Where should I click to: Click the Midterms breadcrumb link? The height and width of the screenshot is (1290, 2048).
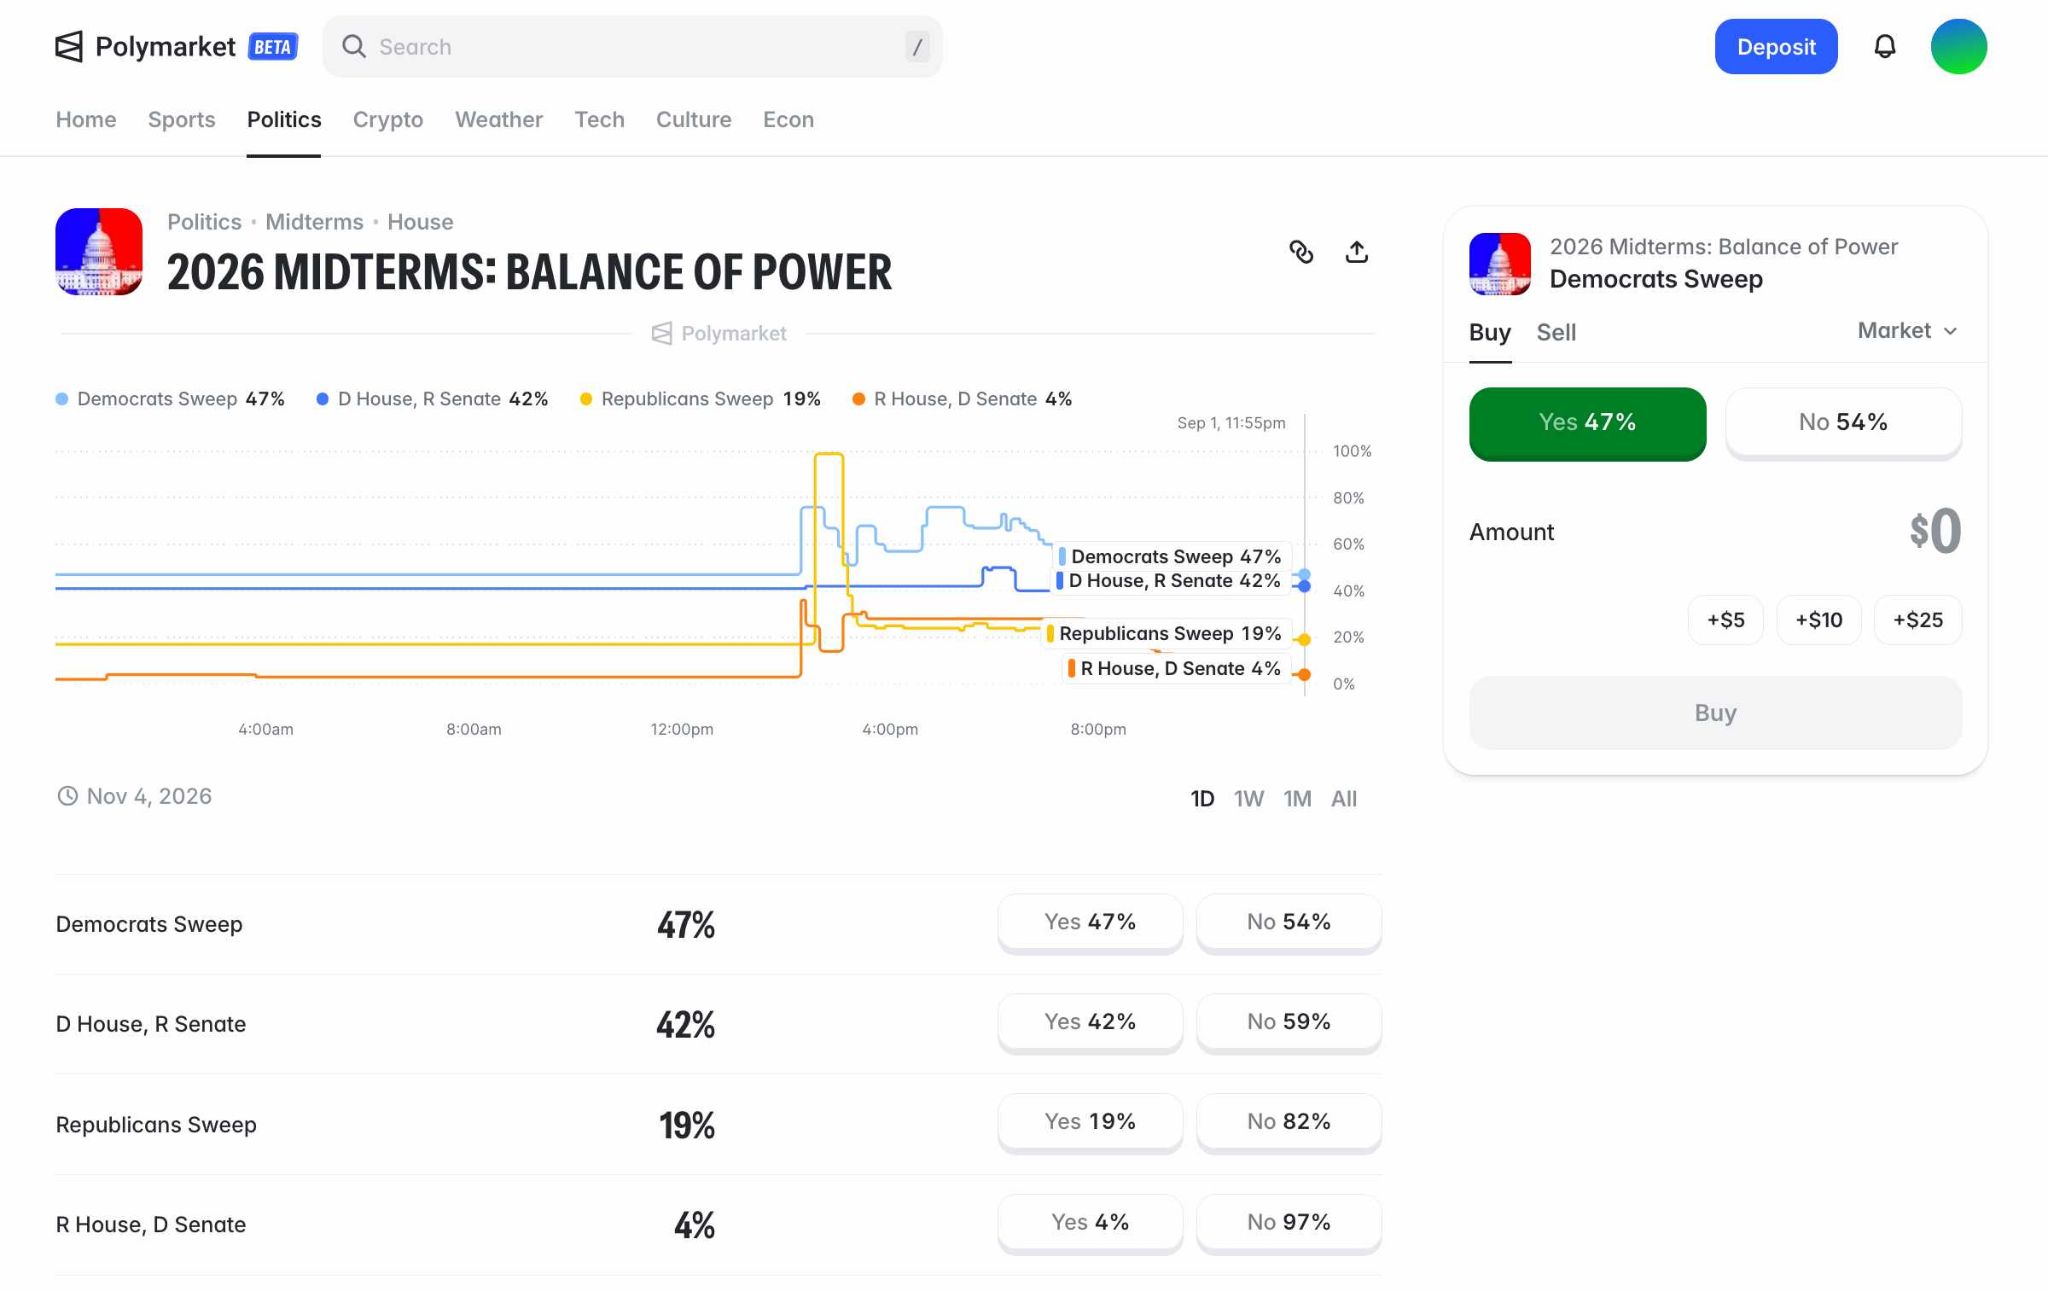314,222
